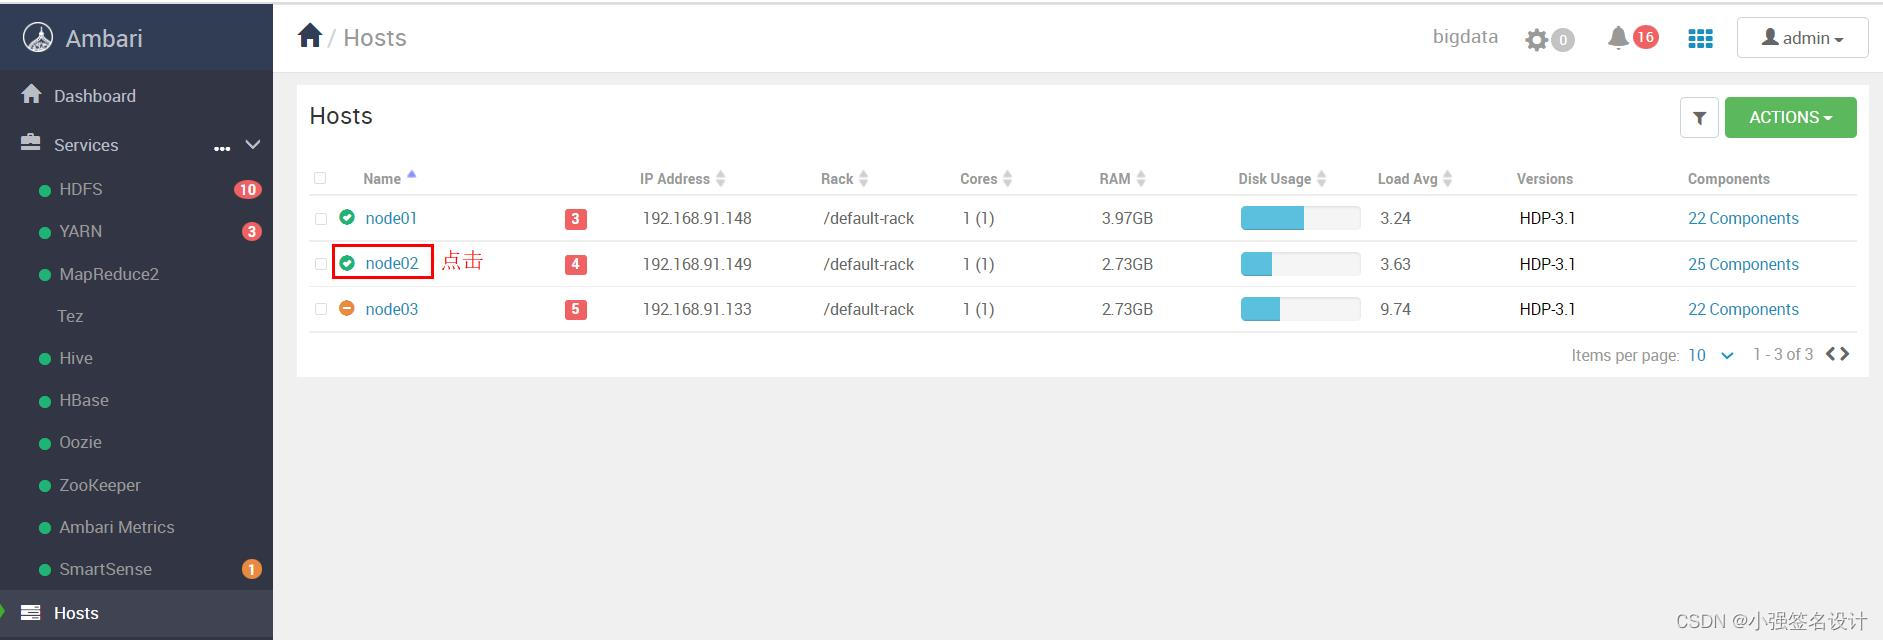Open the ACTIONS dropdown
Viewport: 1883px width, 640px height.
(x=1790, y=117)
